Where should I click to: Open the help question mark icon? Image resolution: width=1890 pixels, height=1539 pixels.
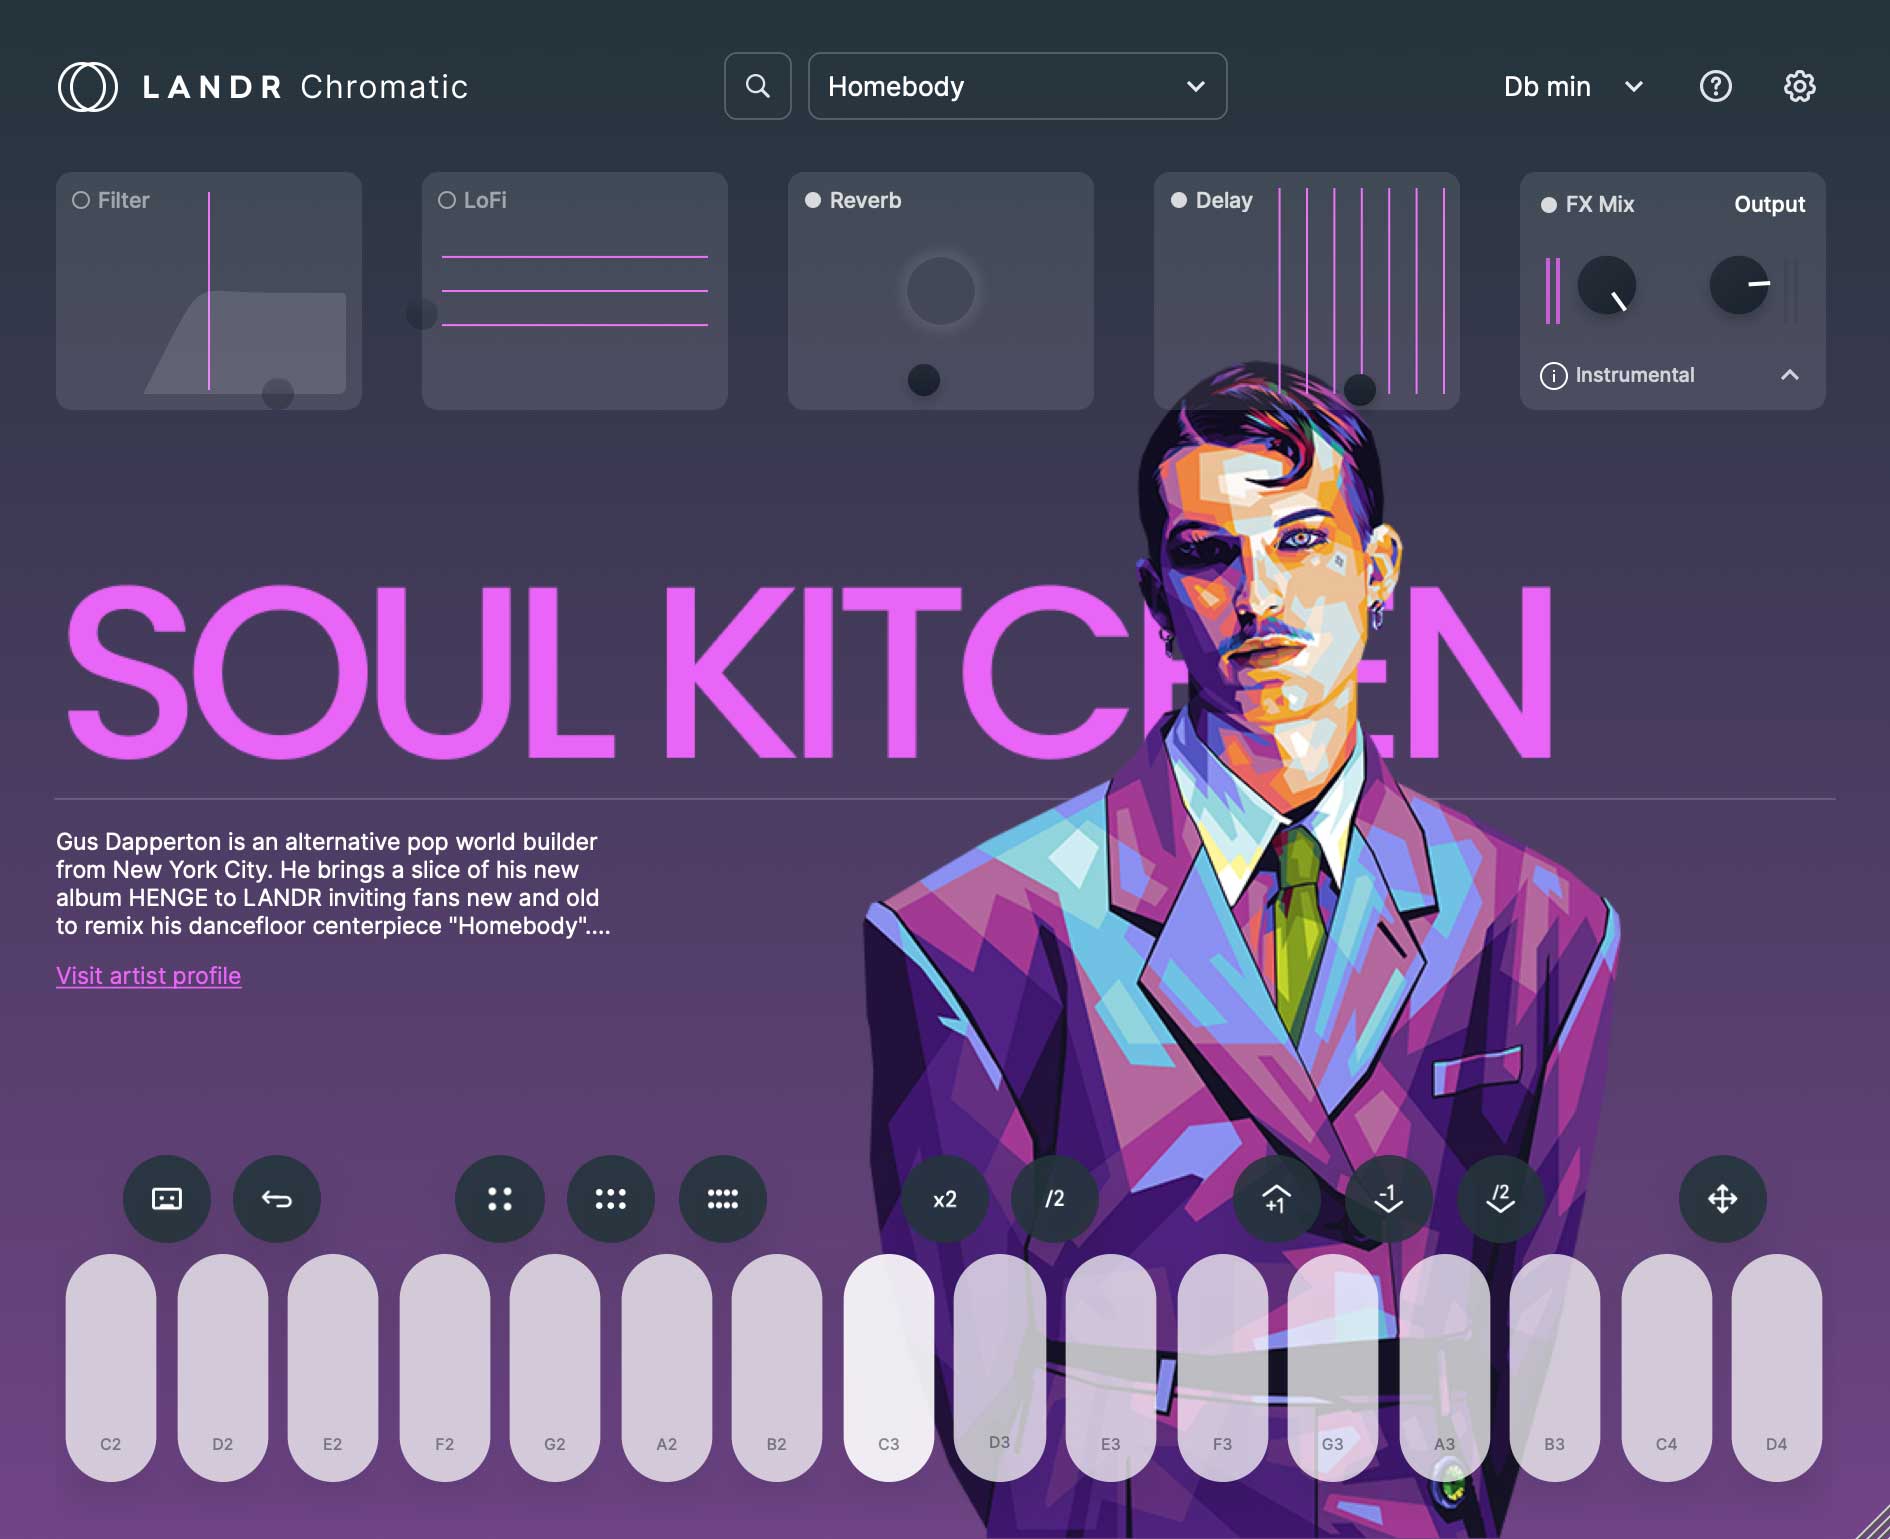tap(1716, 86)
